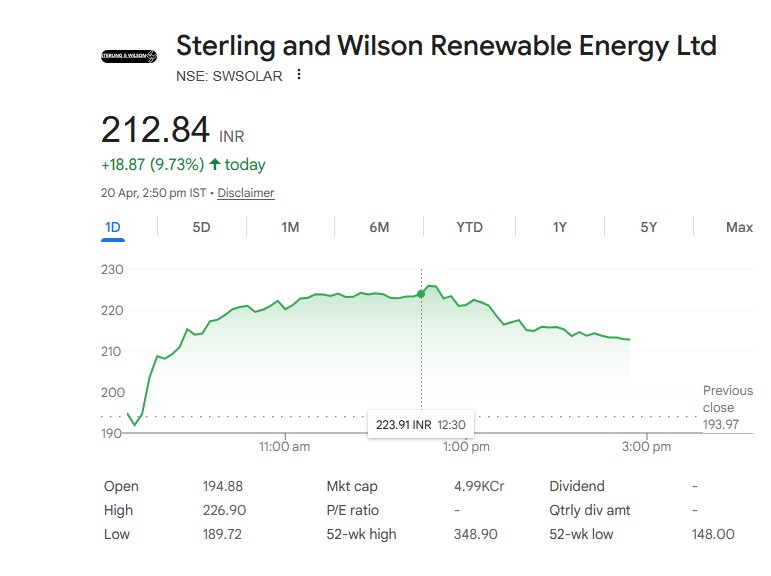Switch chart to YTD view
This screenshot has width=771, height=576.
pos(469,227)
